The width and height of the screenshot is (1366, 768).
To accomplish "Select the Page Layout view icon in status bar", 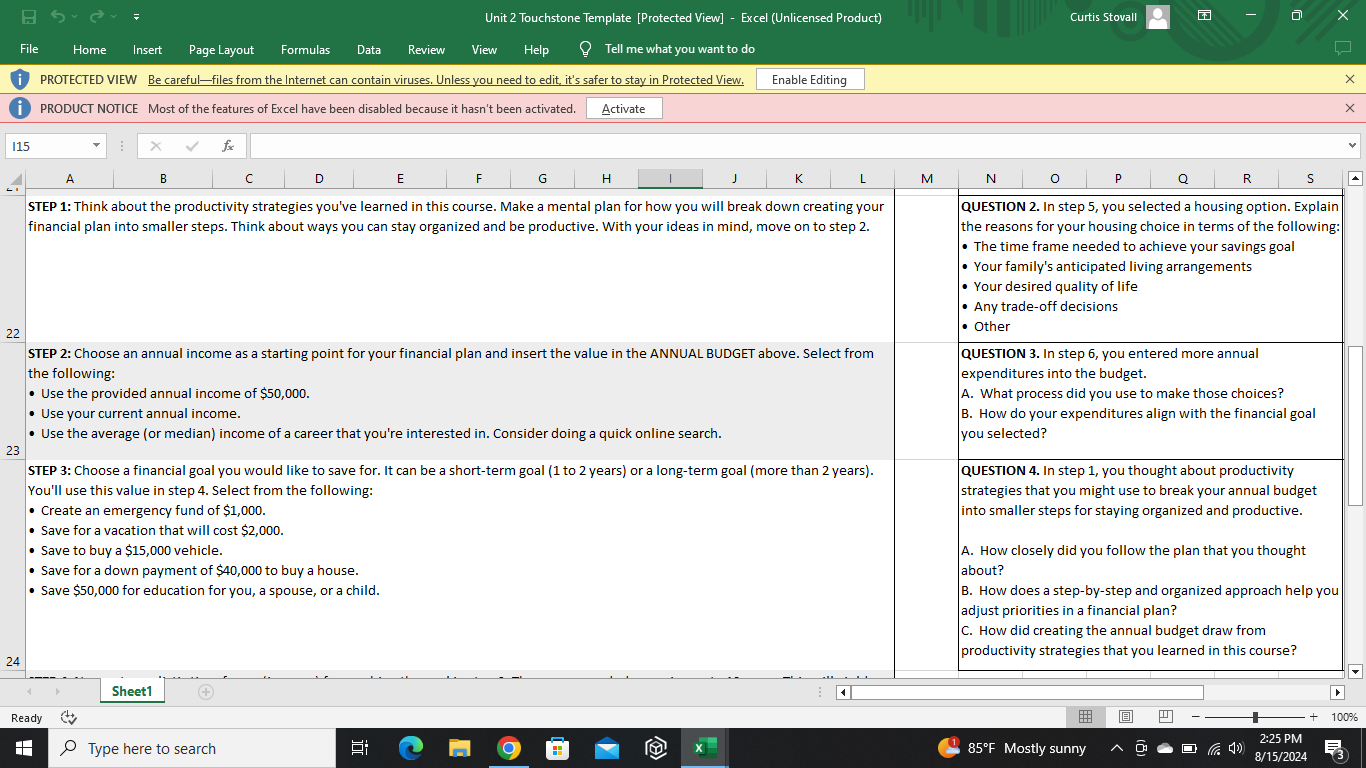I will click(x=1125, y=717).
